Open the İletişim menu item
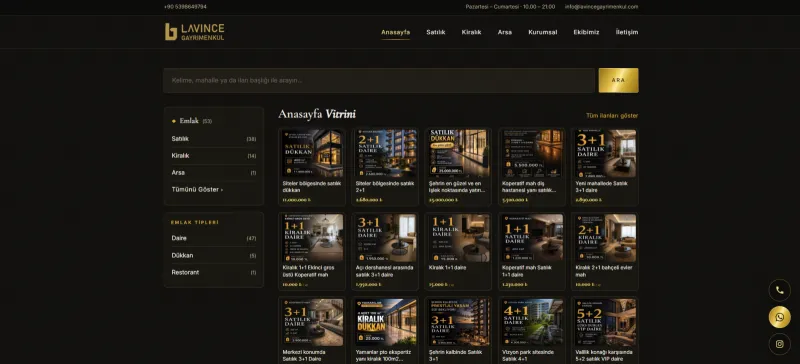The image size is (800, 364). [627, 32]
